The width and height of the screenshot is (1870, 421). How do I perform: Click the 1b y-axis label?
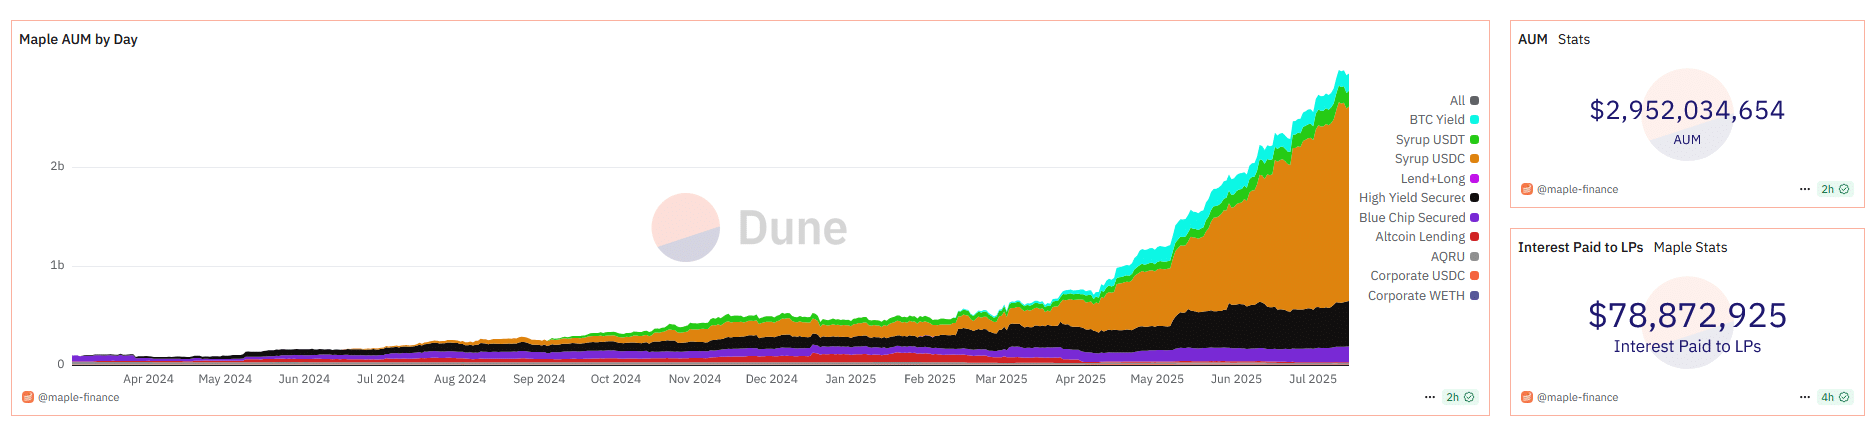tap(57, 265)
